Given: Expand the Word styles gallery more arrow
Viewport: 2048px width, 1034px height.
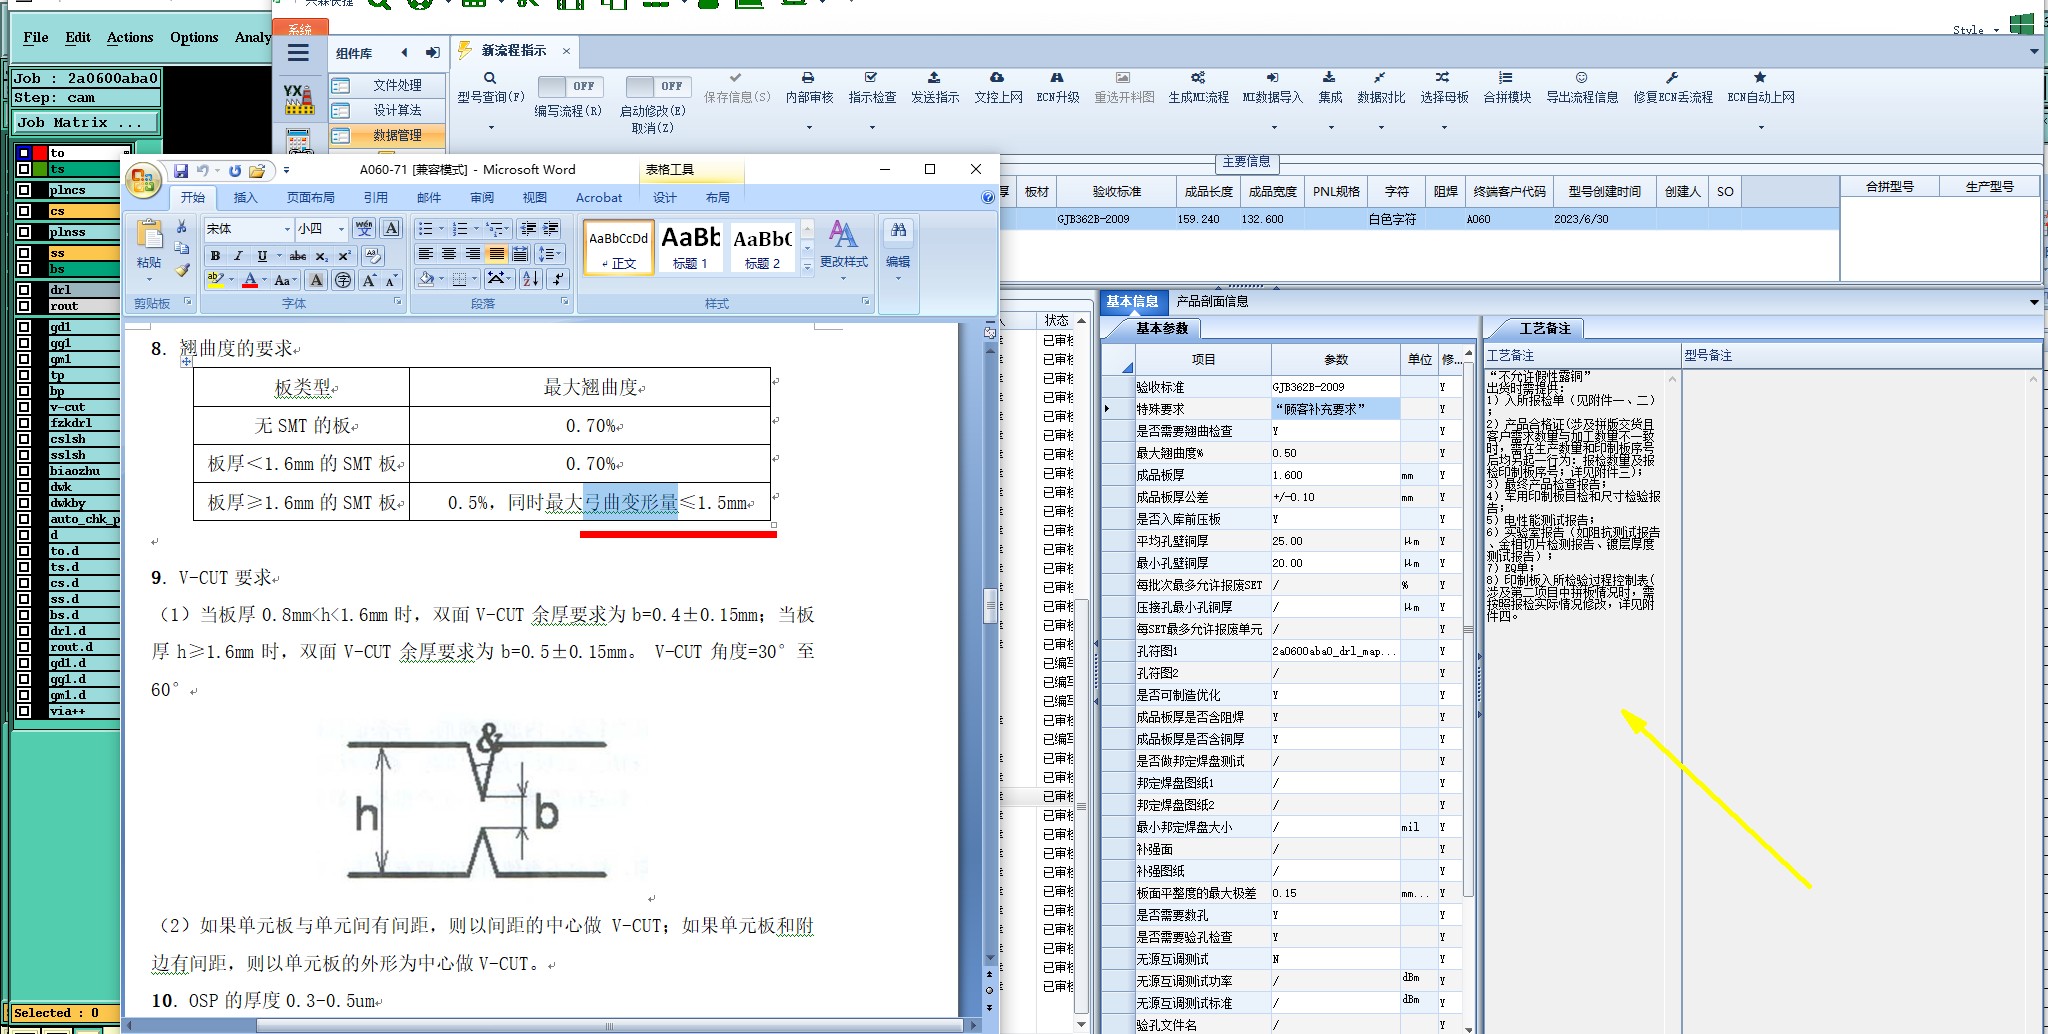Looking at the screenshot, I should click(807, 266).
